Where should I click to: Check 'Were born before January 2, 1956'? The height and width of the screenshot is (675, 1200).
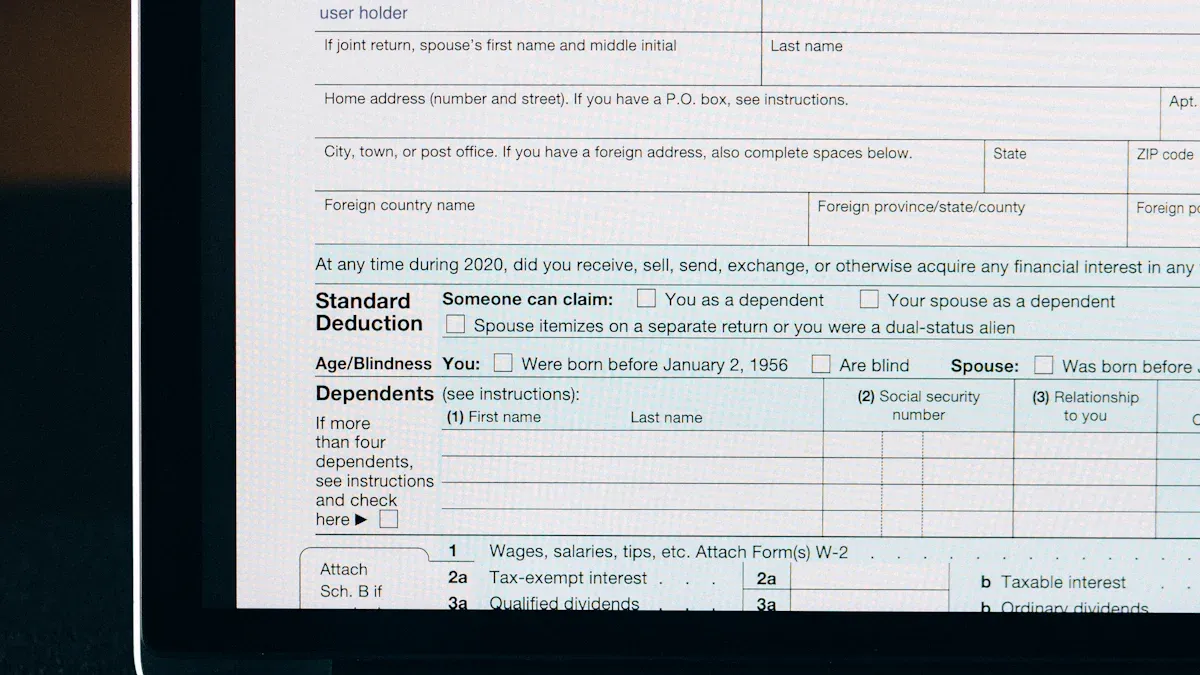[x=503, y=363]
